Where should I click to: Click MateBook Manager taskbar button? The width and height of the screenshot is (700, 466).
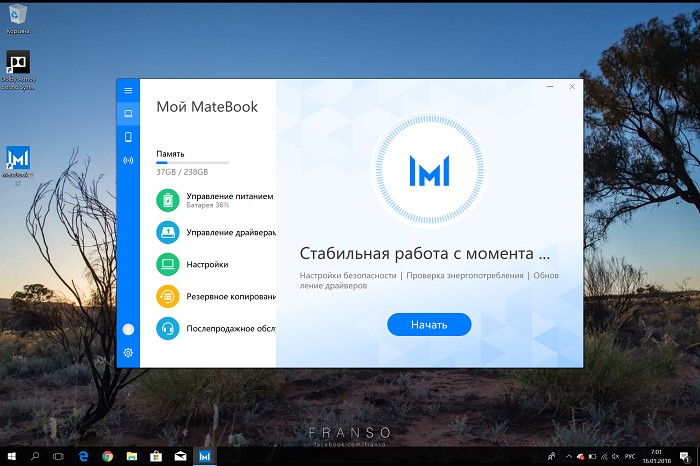click(x=204, y=456)
